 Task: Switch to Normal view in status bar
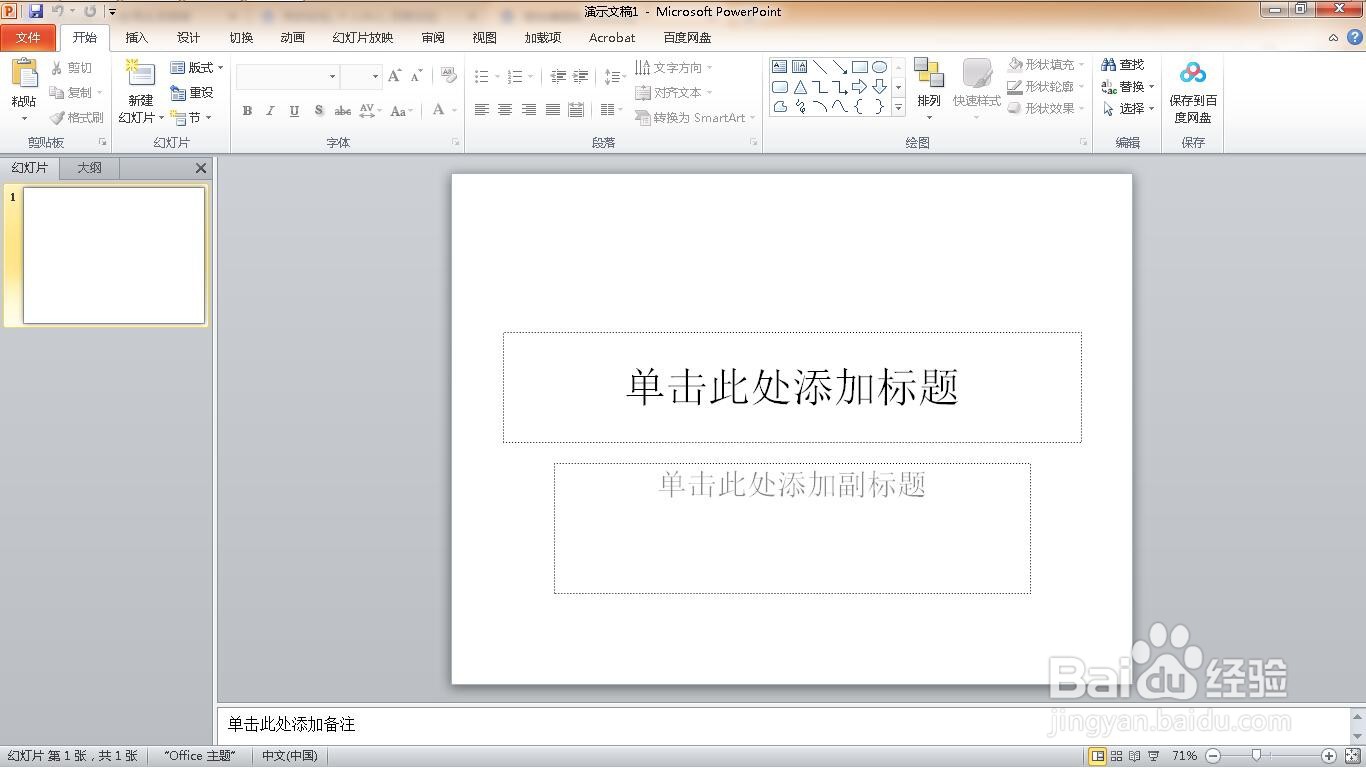(x=1098, y=756)
